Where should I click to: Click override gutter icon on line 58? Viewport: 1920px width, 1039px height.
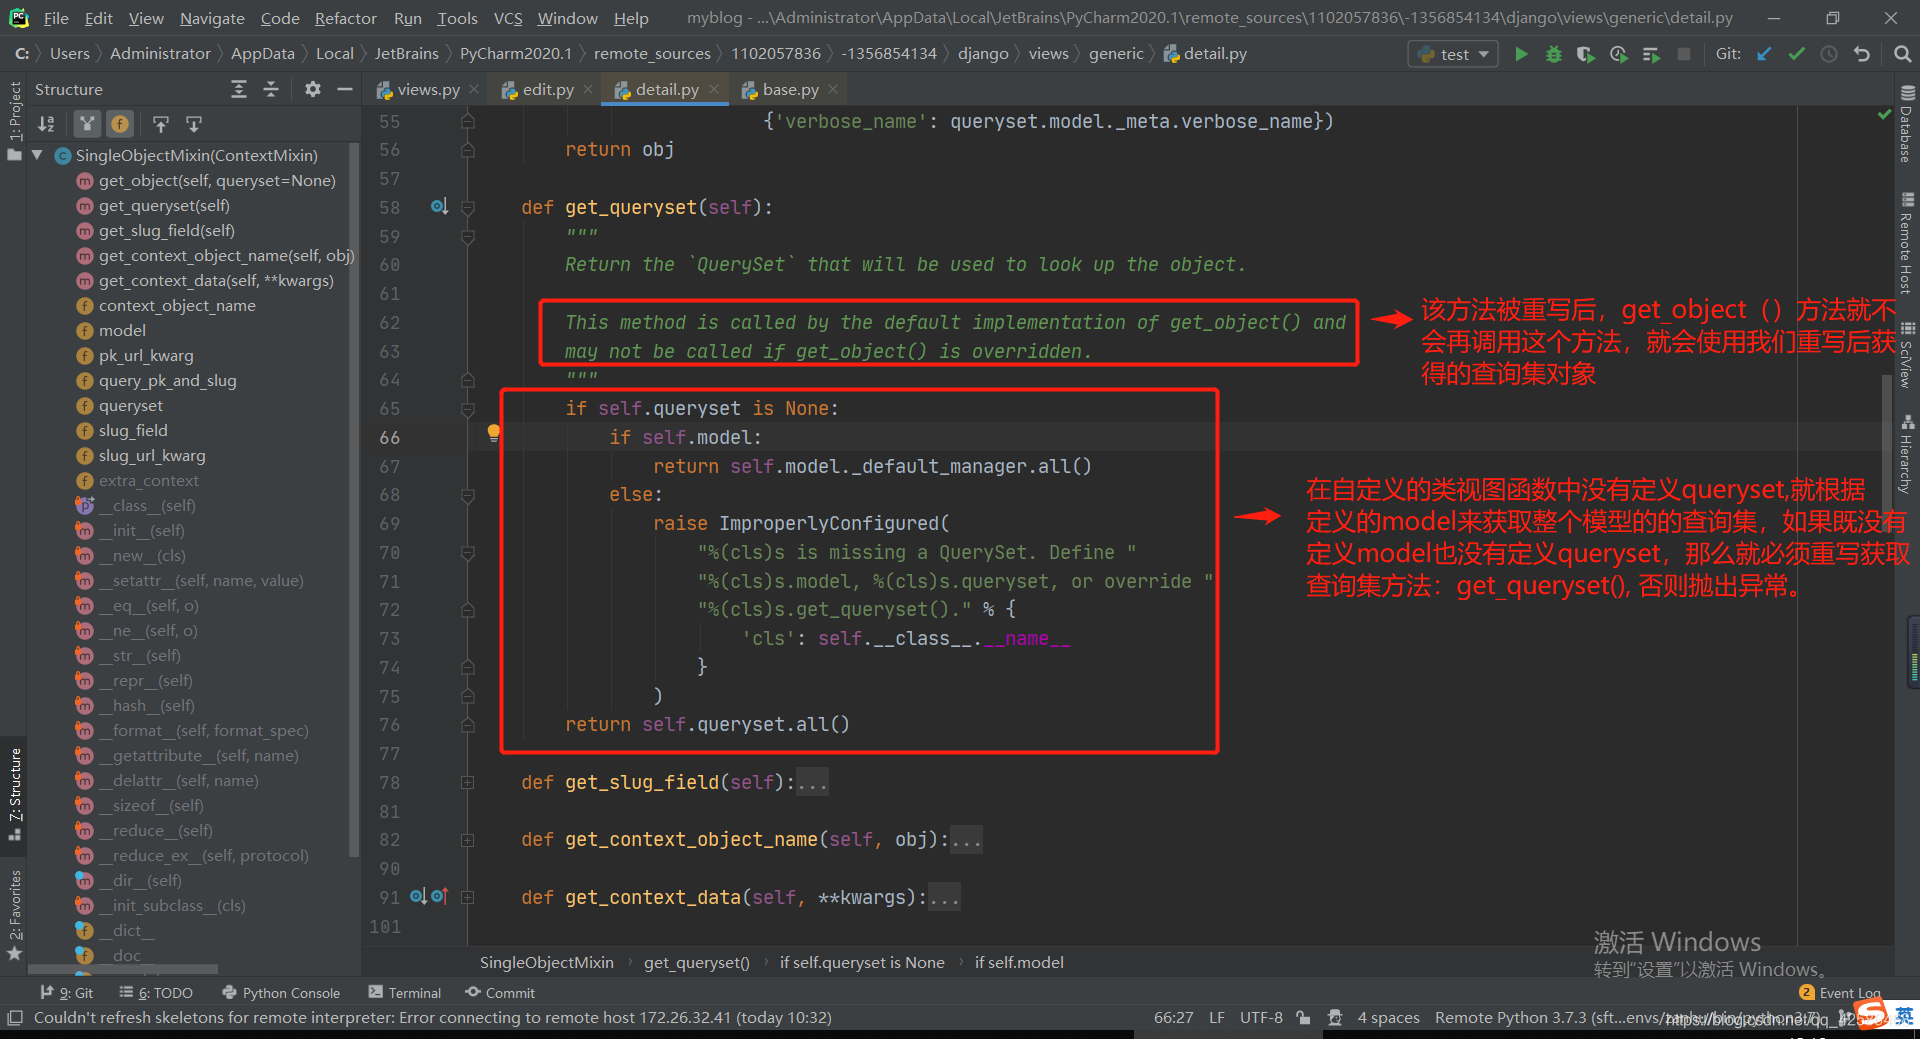click(439, 207)
